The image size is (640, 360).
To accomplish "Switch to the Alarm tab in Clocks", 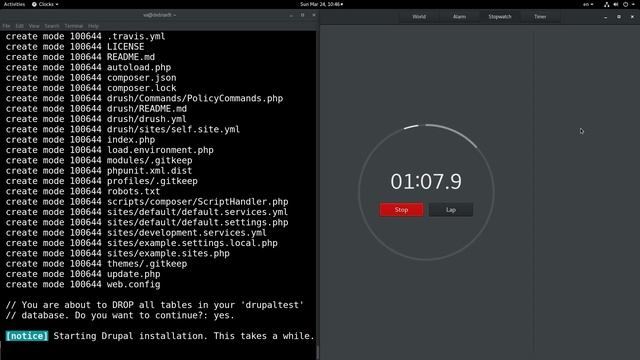I will pyautogui.click(x=459, y=17).
